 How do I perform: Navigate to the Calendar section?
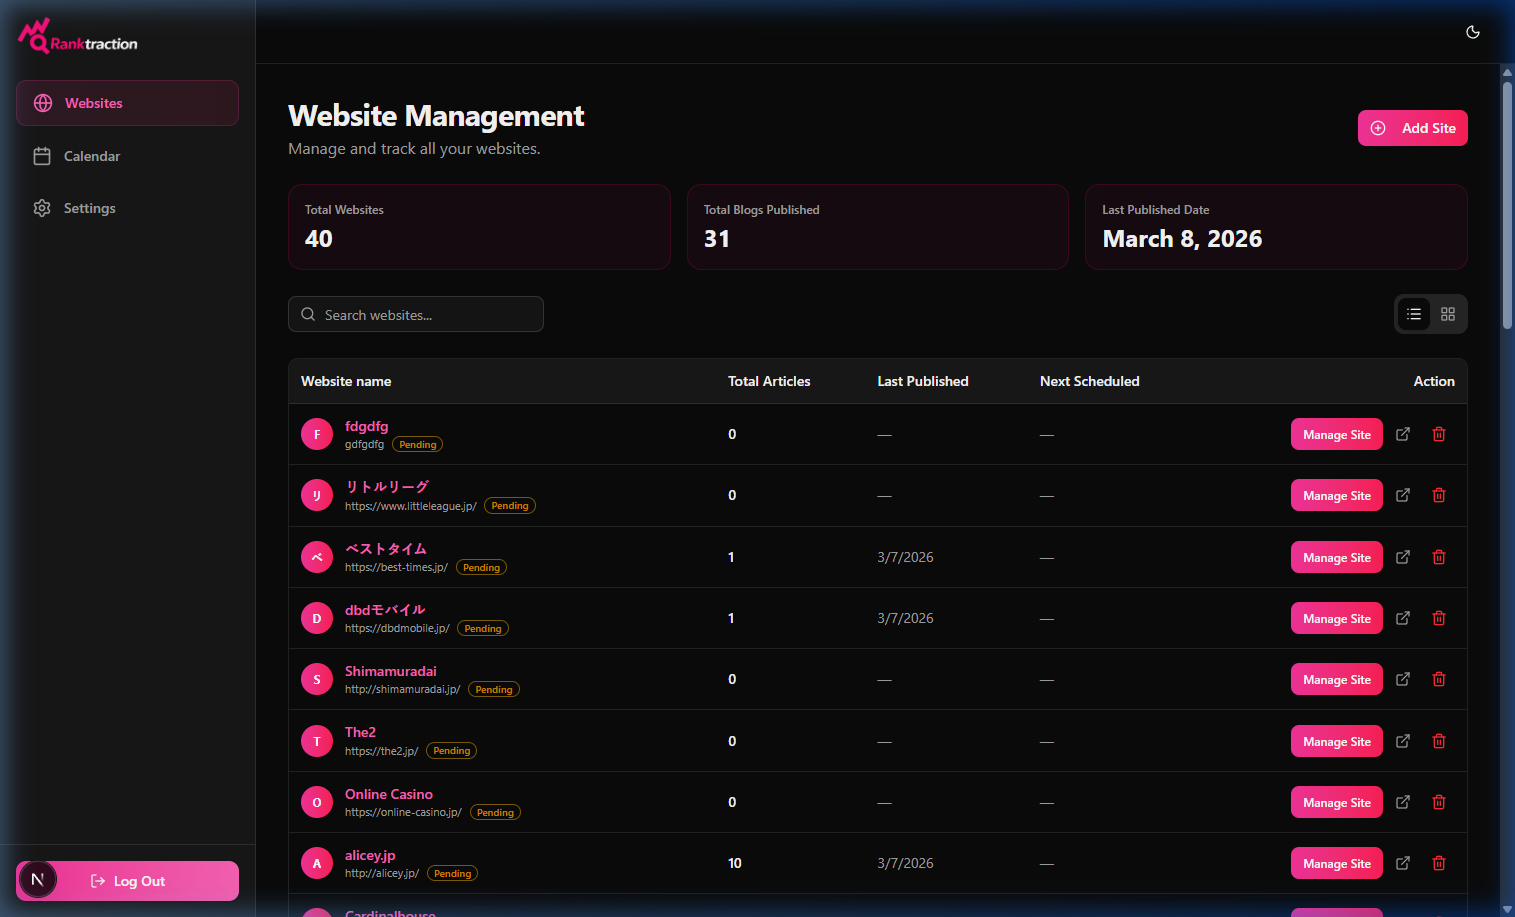point(91,156)
